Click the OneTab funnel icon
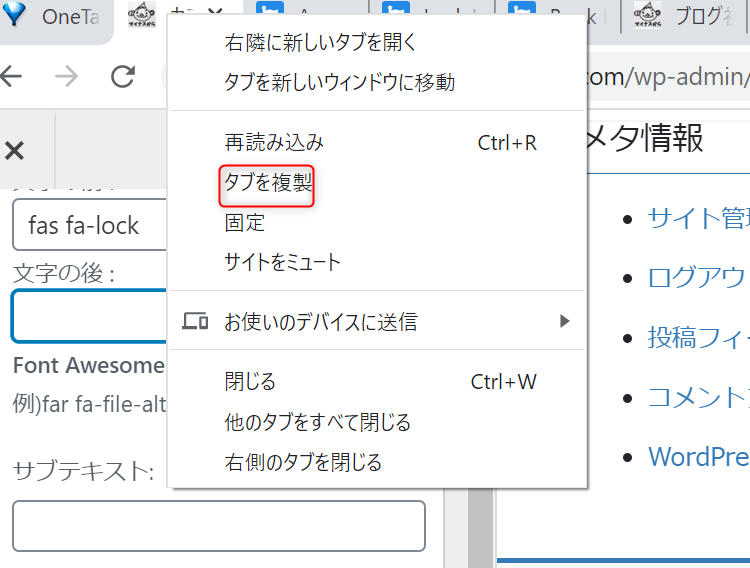The height and width of the screenshot is (568, 750). pos(15,13)
